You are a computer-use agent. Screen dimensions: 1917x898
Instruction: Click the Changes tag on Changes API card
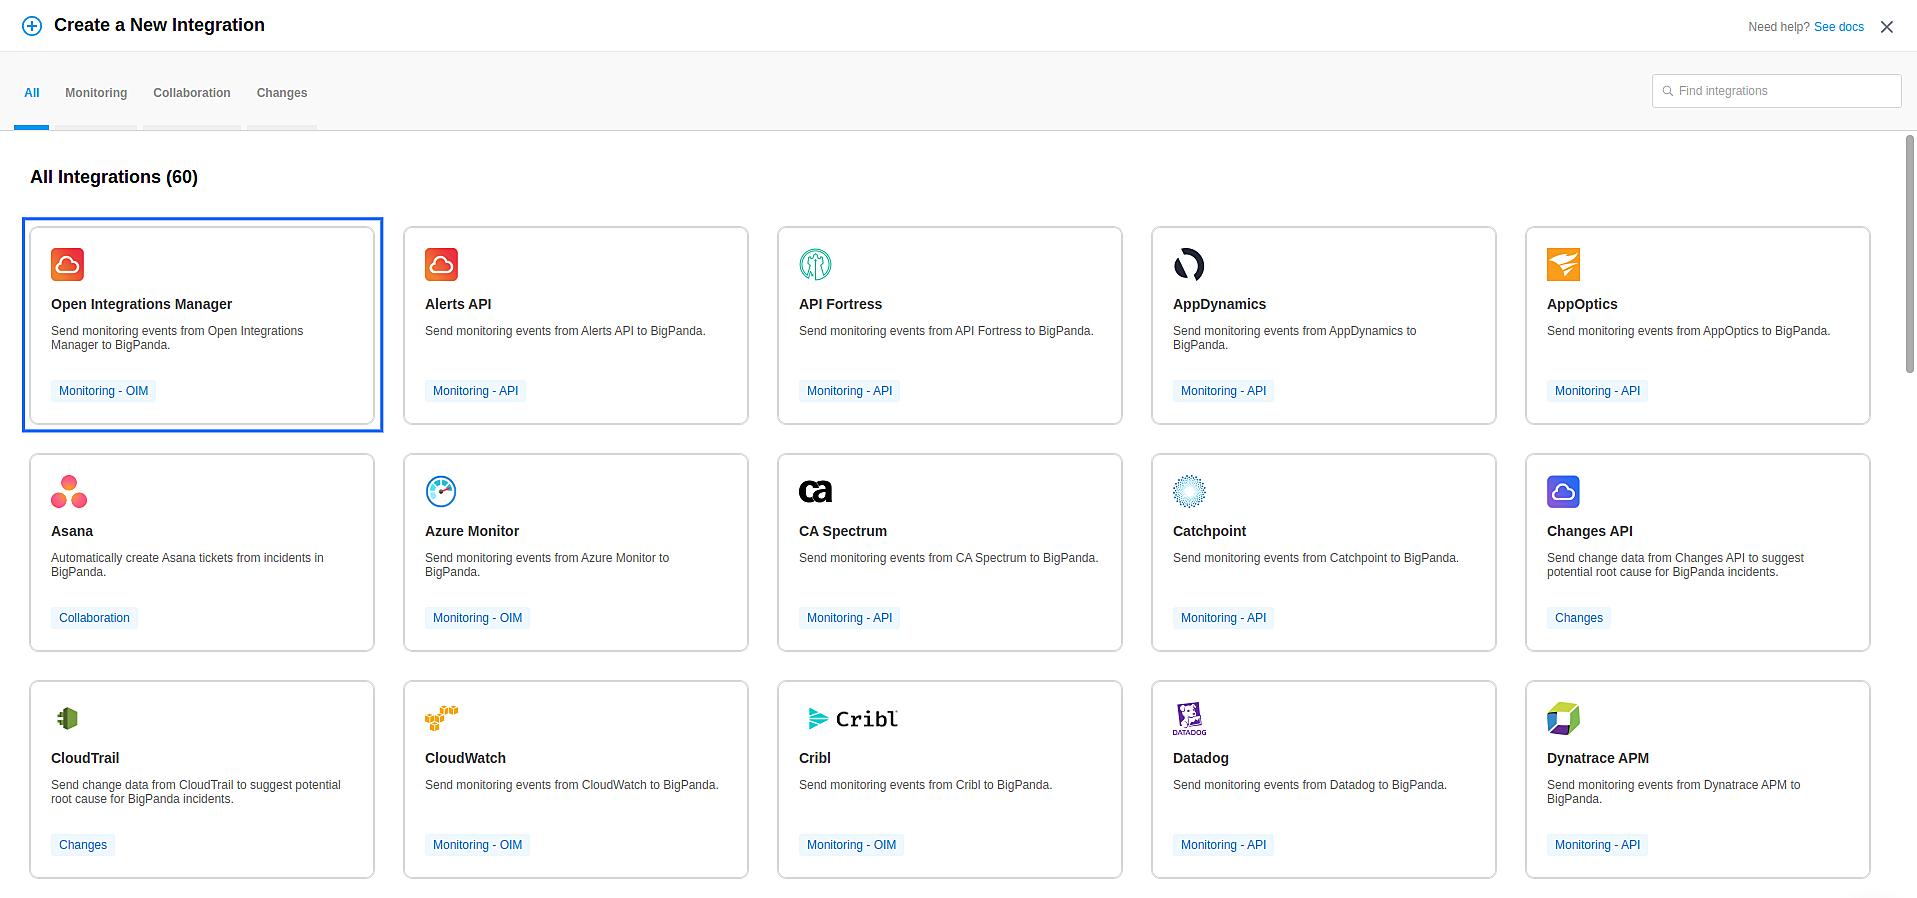tap(1578, 618)
